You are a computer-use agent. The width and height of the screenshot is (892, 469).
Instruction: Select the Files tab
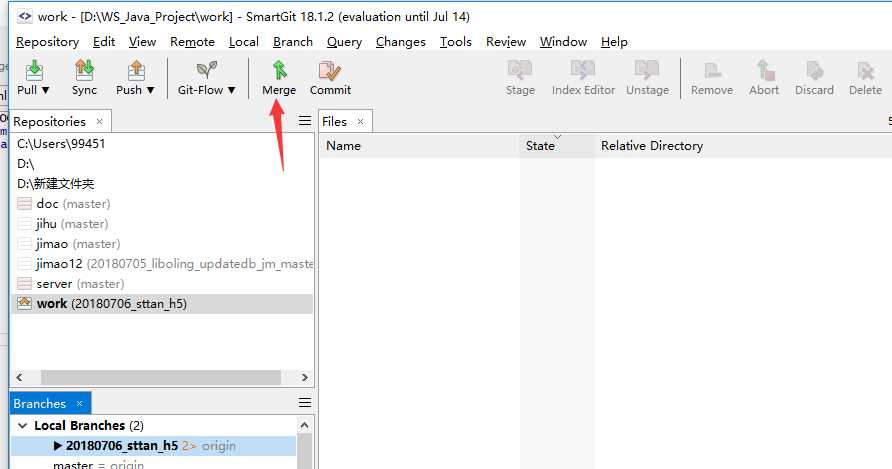(334, 122)
